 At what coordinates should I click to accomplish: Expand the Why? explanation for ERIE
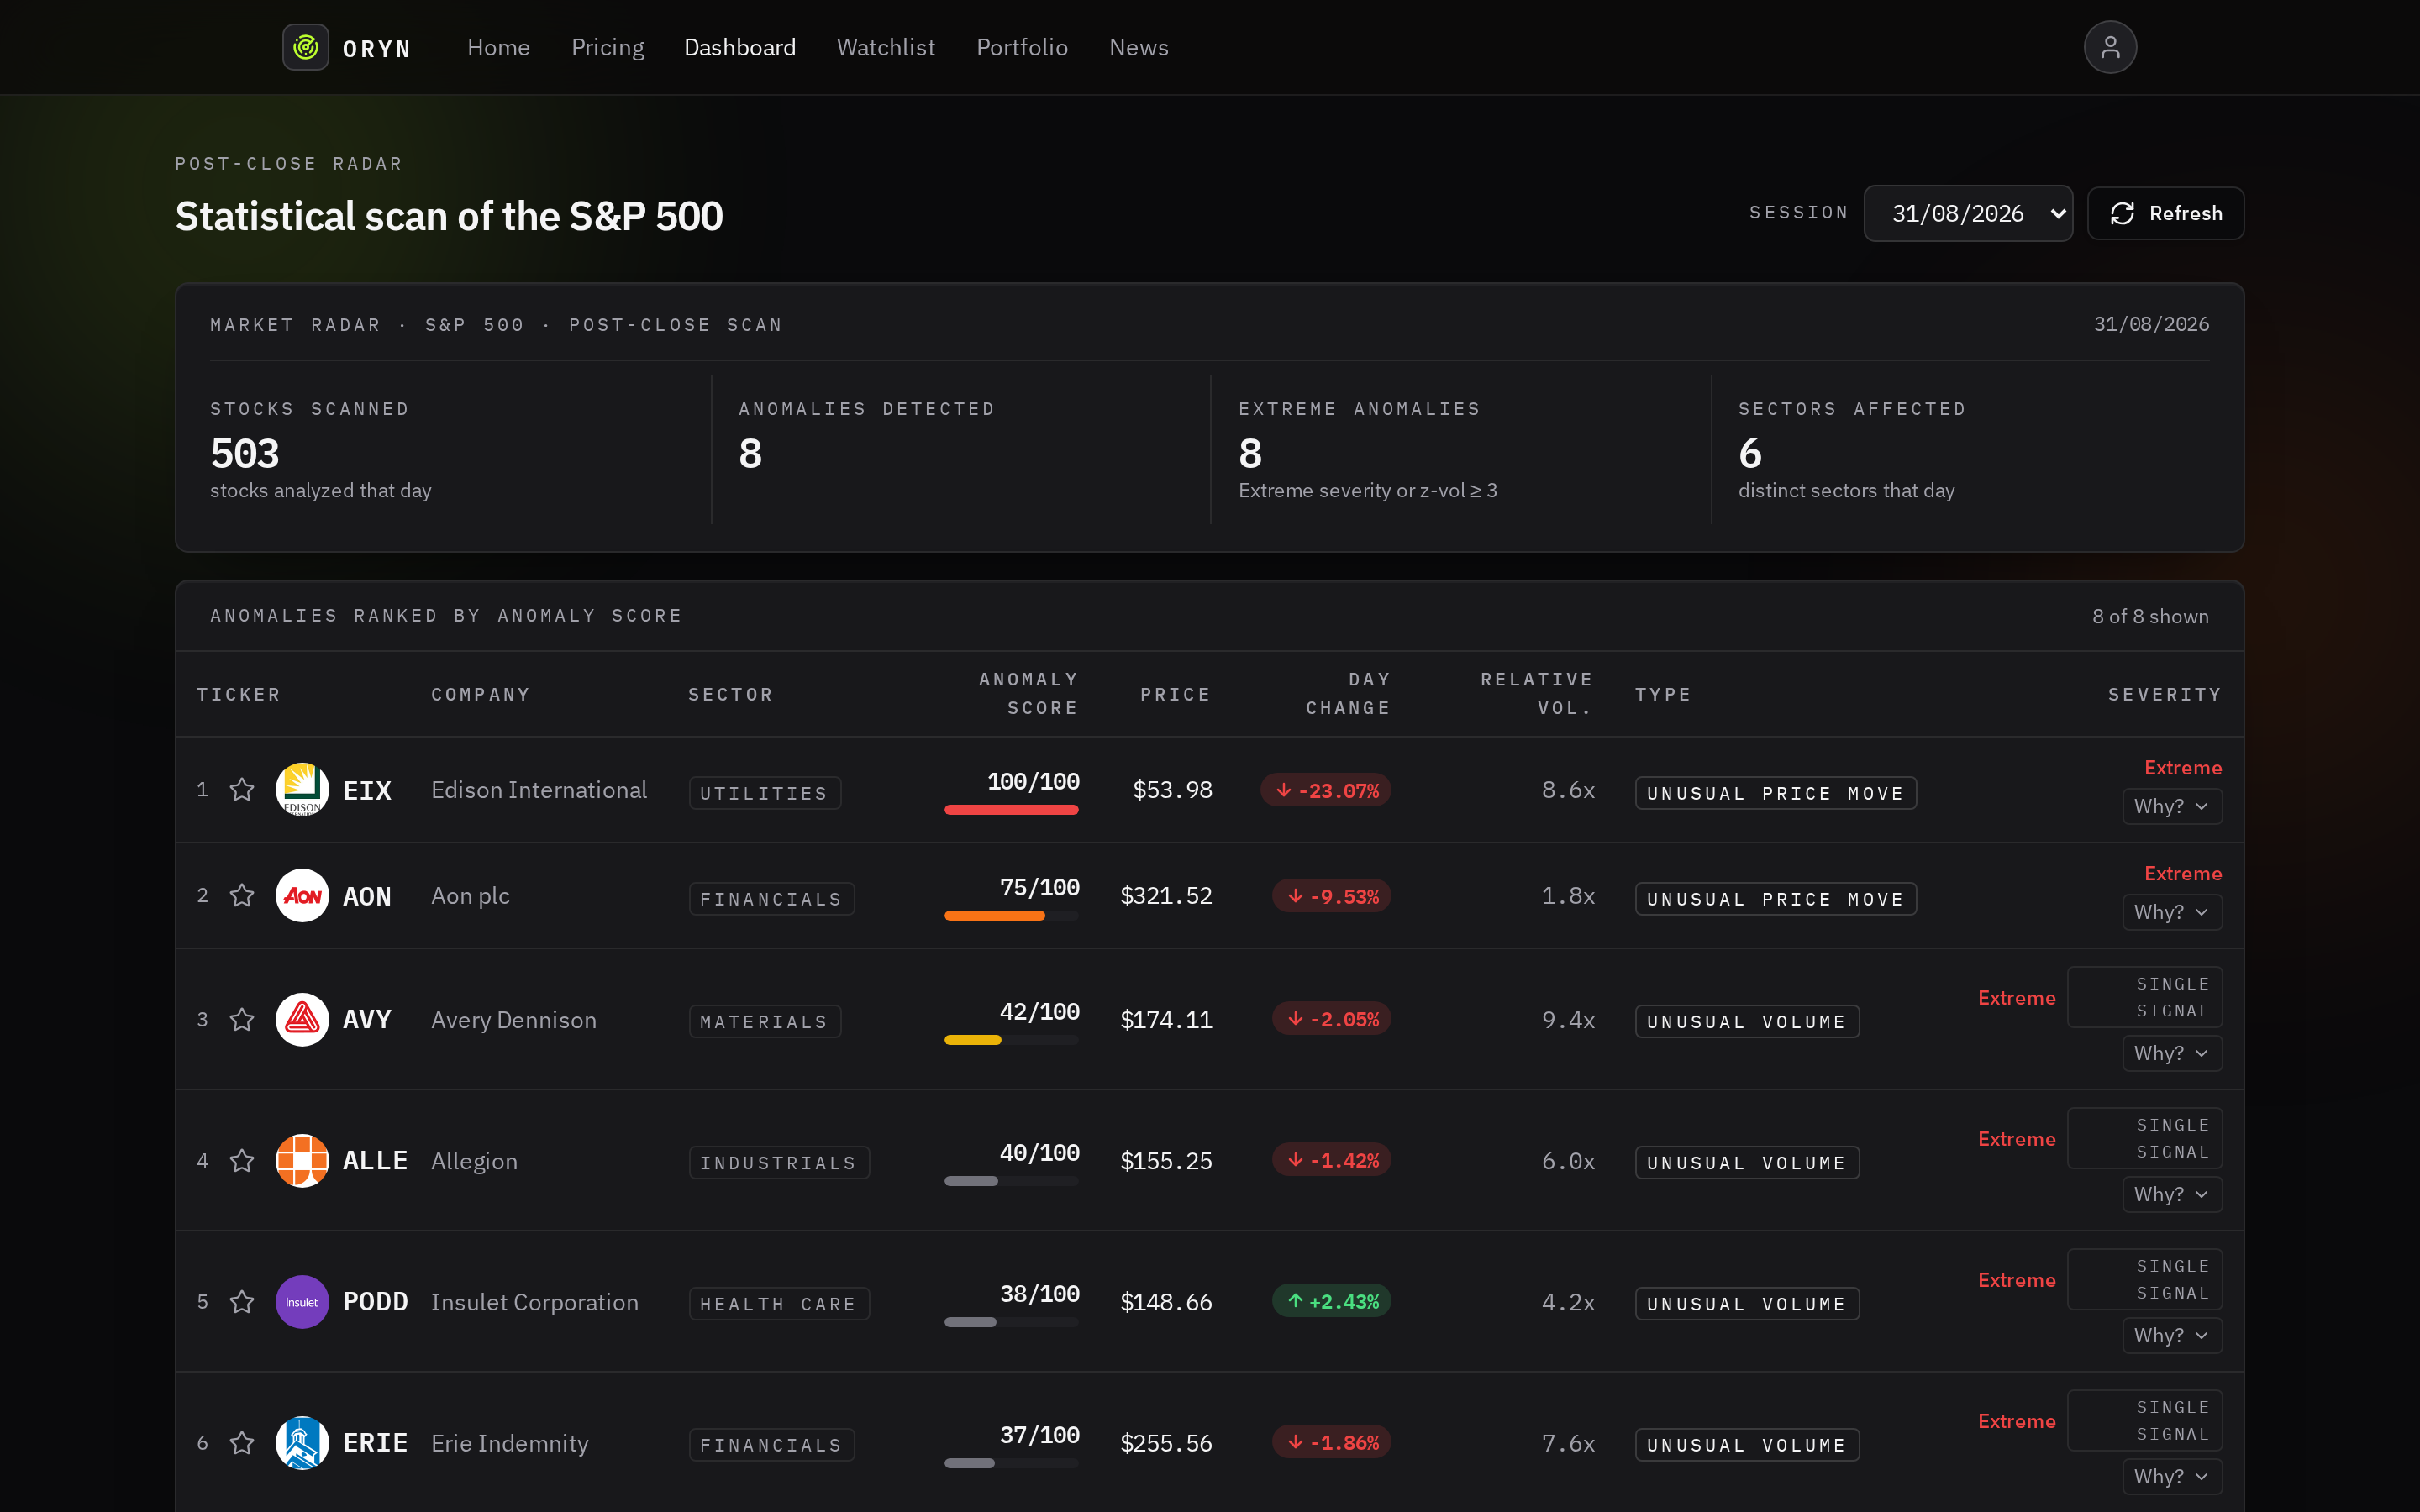(2172, 1476)
